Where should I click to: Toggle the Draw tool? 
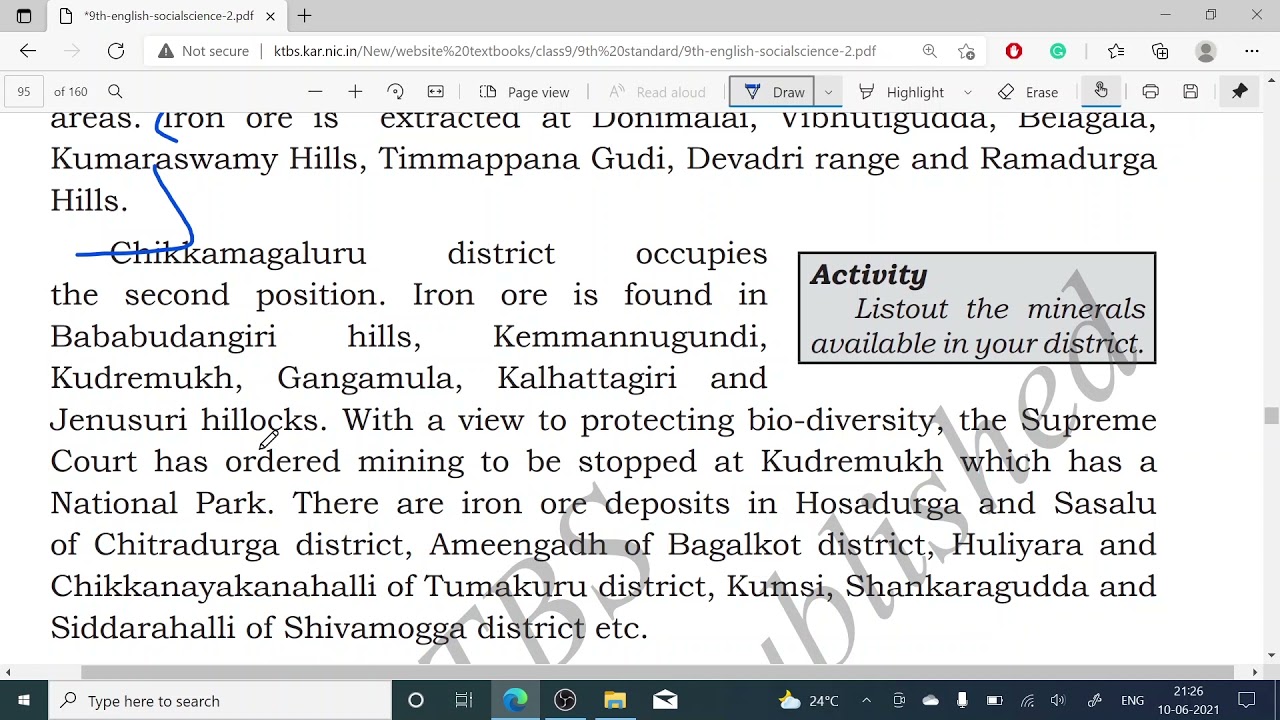772,92
